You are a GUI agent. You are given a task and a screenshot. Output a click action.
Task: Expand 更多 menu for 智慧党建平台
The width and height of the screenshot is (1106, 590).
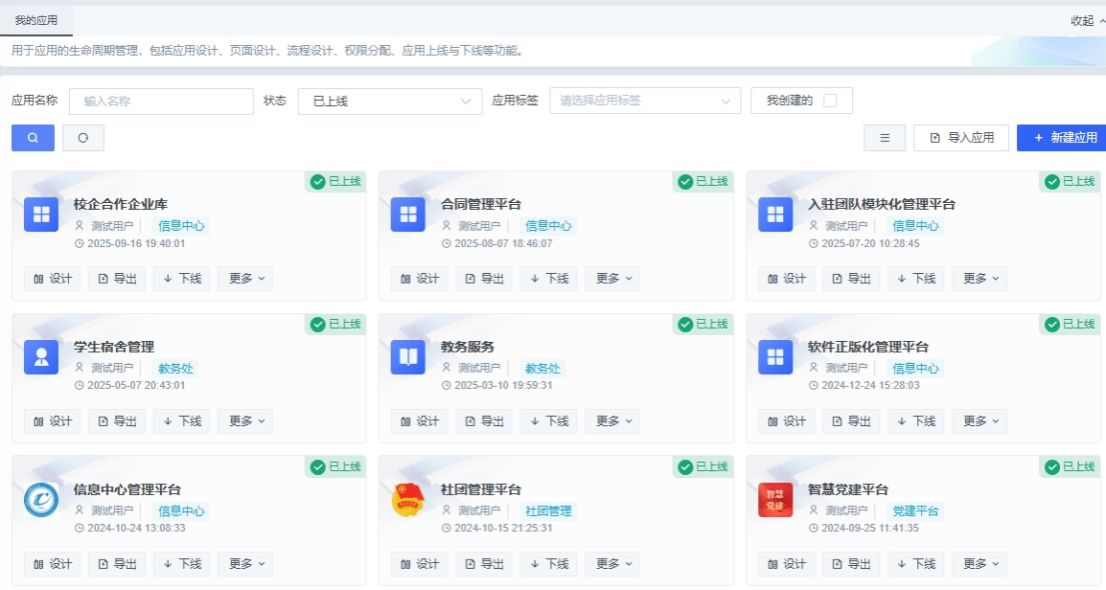[x=980, y=564]
